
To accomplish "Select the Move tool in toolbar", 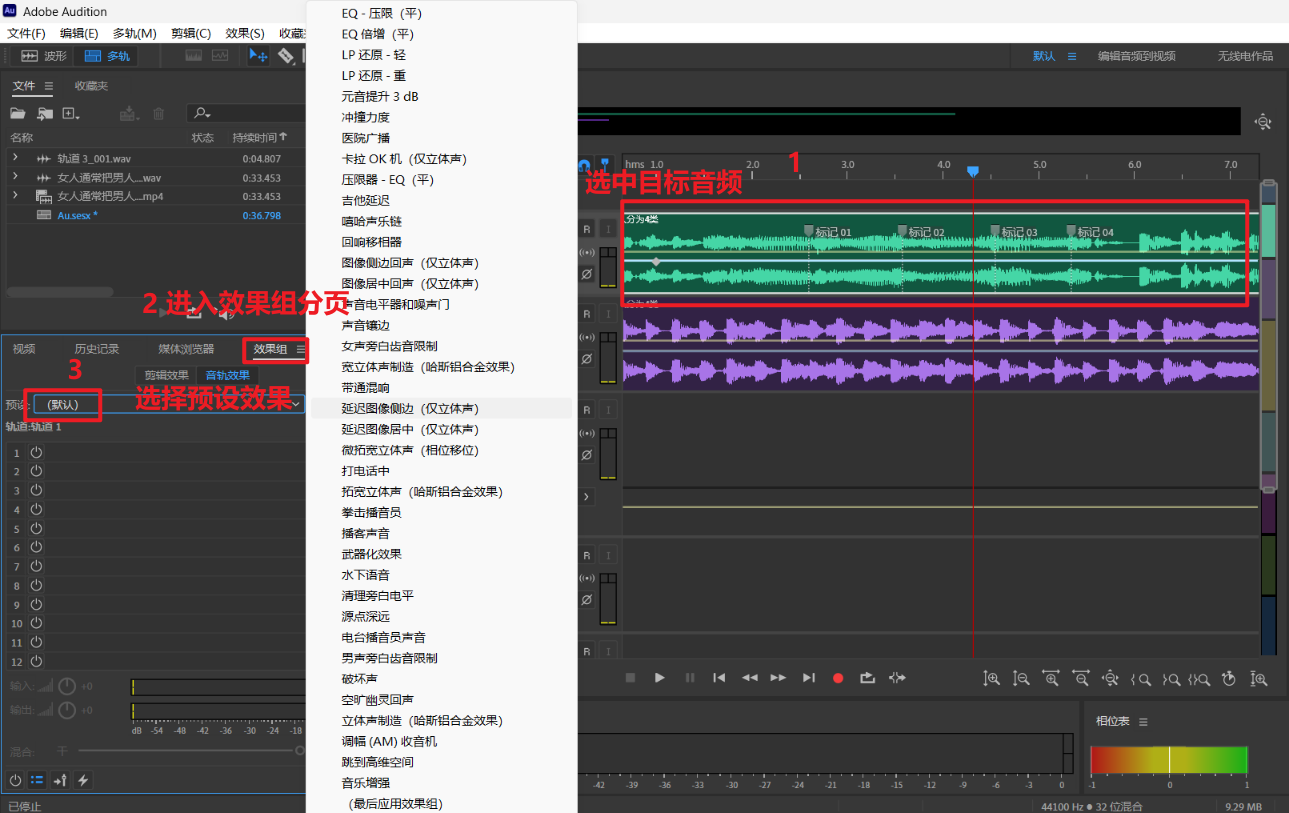I will point(257,56).
